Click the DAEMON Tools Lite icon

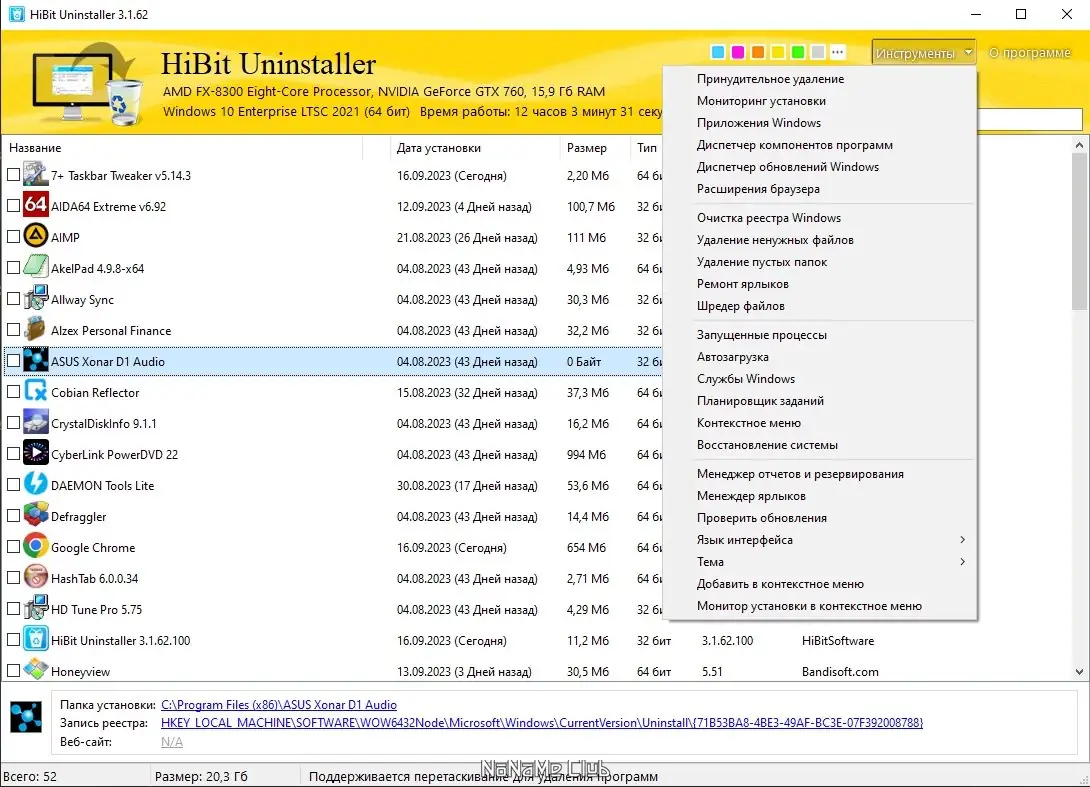coord(35,485)
